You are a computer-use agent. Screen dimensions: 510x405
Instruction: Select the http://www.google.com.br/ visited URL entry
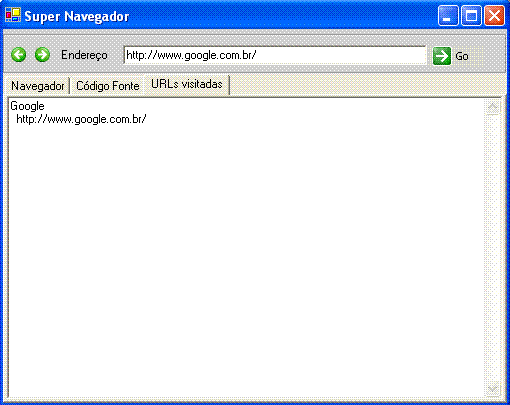pos(81,119)
